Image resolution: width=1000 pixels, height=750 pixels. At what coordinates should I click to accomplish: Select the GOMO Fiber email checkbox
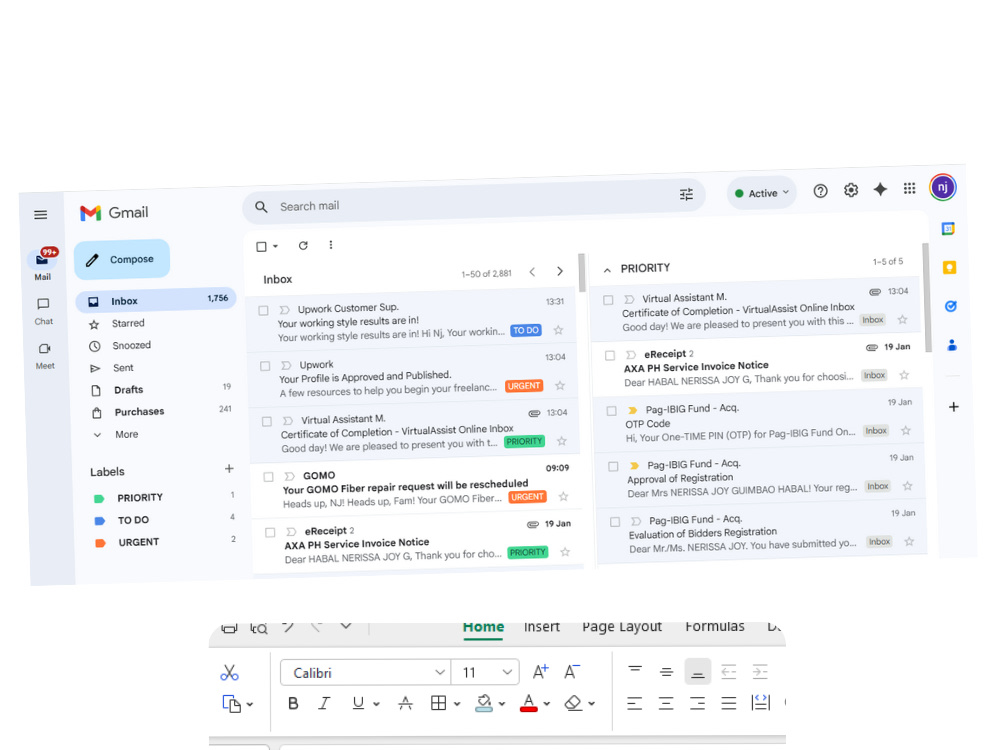tap(268, 476)
